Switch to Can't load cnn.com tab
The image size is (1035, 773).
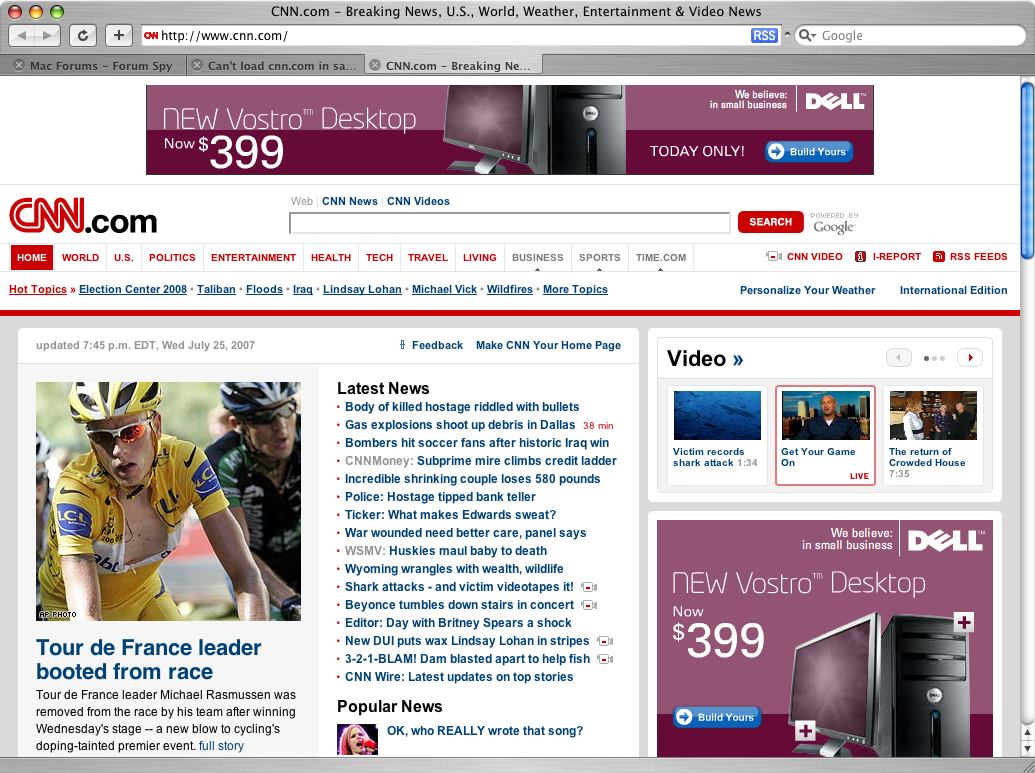coord(281,65)
